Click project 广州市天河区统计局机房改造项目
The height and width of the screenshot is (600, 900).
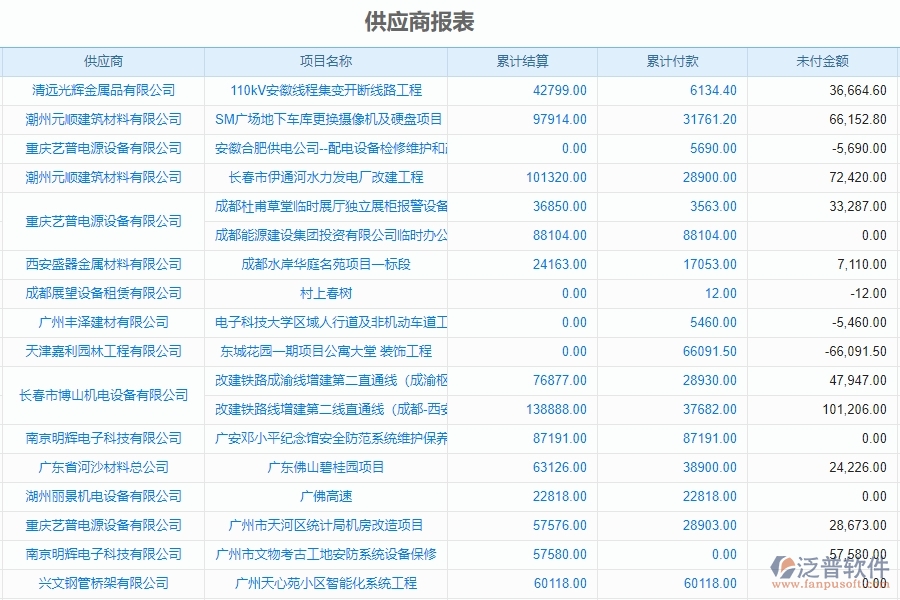click(x=328, y=525)
